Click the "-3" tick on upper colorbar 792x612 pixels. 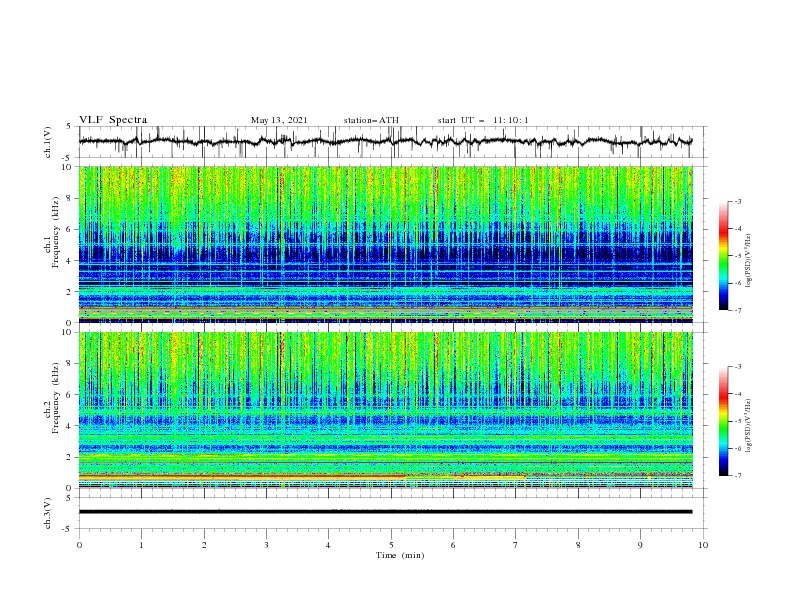tap(738, 201)
